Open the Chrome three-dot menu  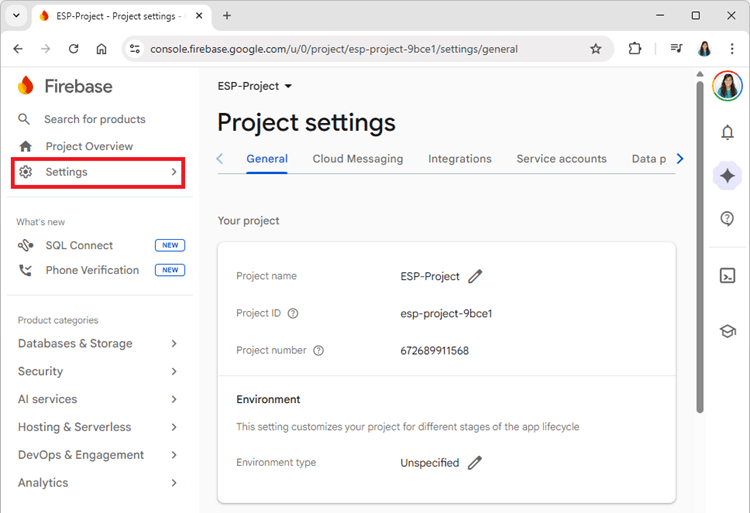tap(732, 49)
